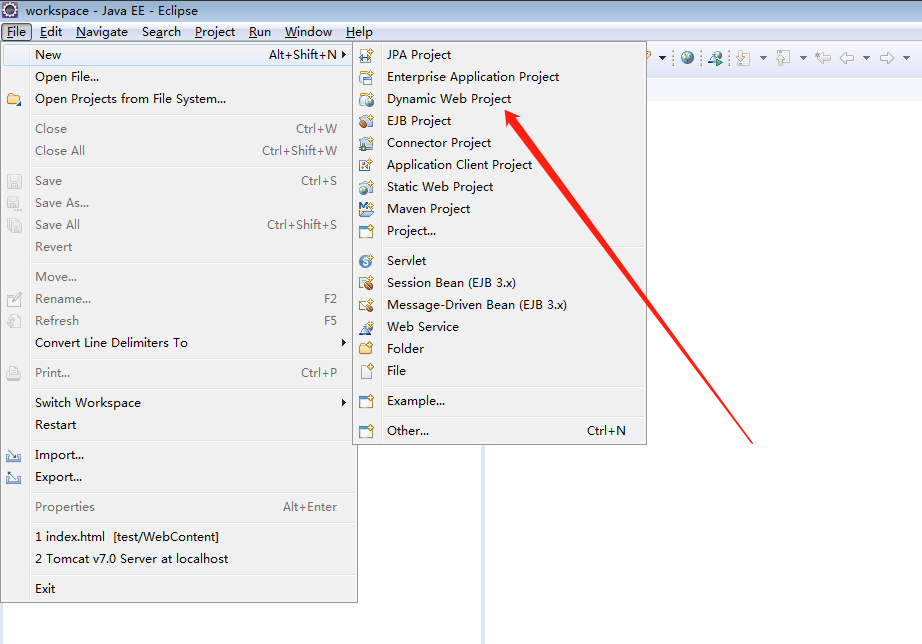Viewport: 922px width, 644px height.
Task: Click the Previous Annotation toolbar icon
Action: coord(783,58)
